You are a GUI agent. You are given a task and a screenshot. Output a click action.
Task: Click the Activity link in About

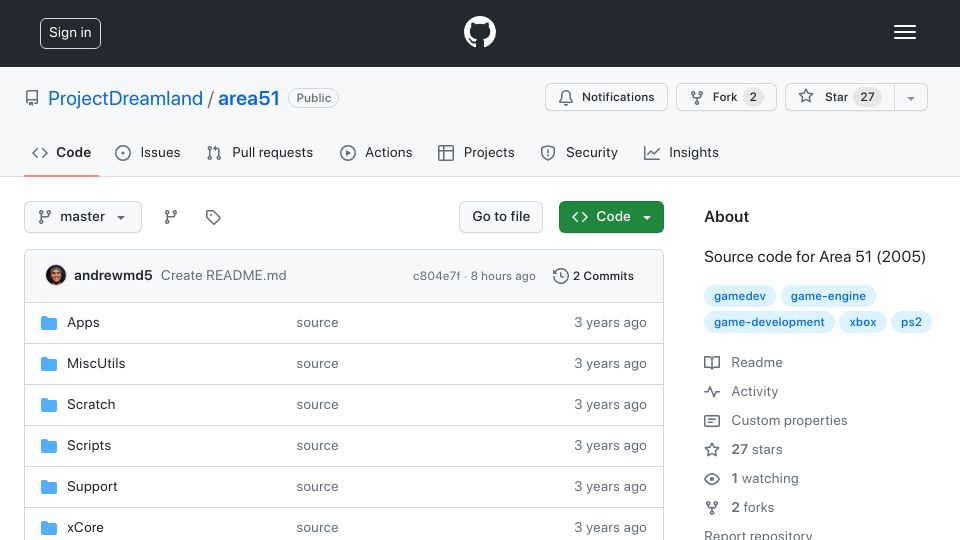755,391
